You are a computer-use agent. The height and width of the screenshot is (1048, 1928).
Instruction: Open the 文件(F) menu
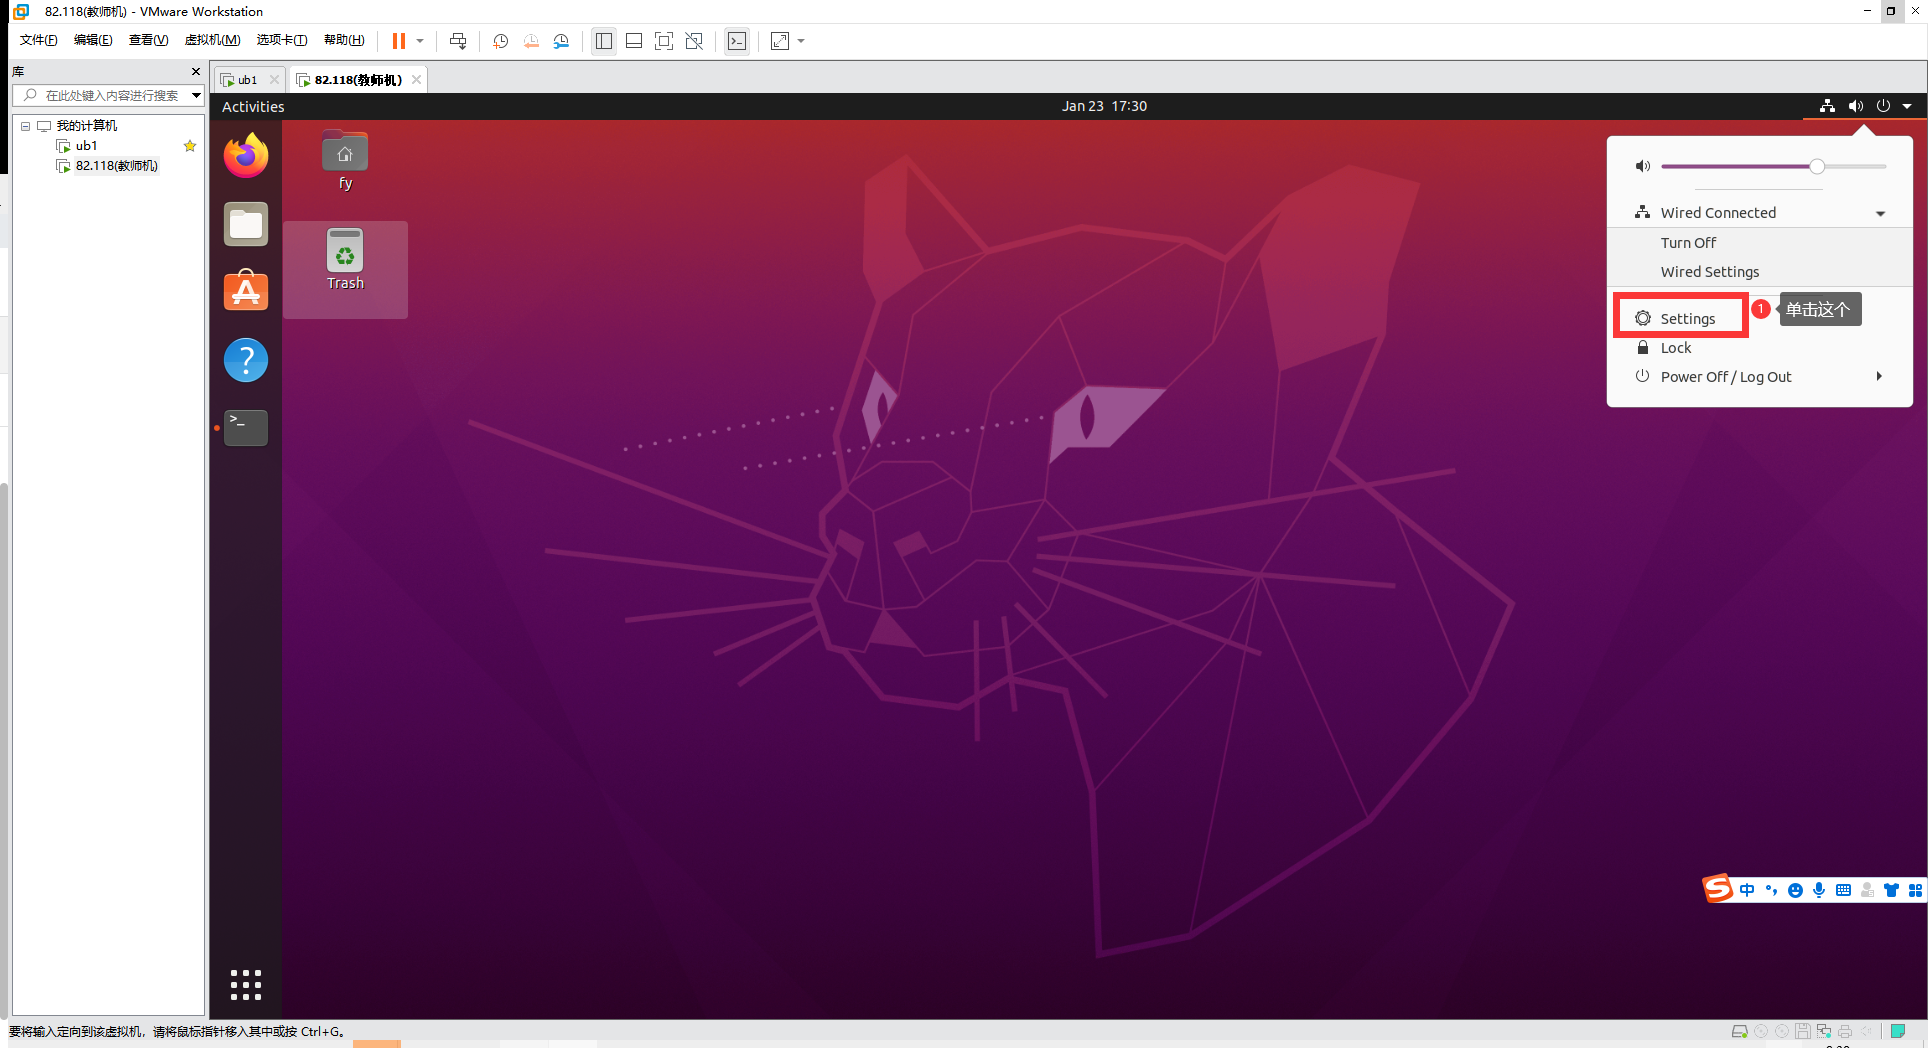pyautogui.click(x=39, y=40)
